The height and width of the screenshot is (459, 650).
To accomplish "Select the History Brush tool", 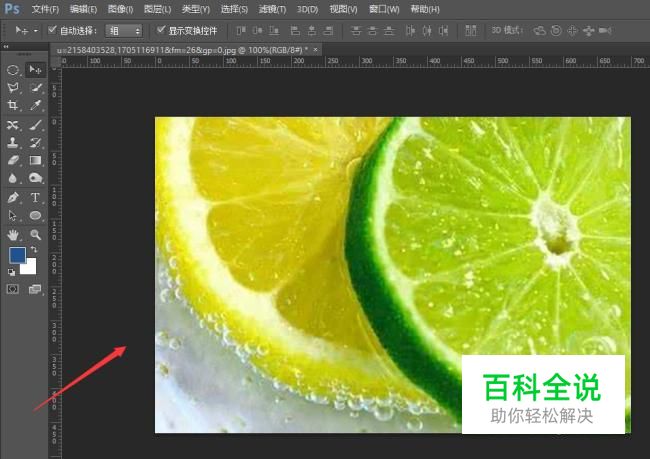I will [36, 143].
